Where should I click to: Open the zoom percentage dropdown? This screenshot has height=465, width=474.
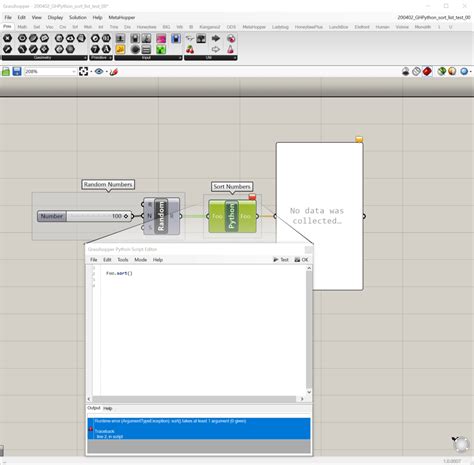pyautogui.click(x=74, y=72)
